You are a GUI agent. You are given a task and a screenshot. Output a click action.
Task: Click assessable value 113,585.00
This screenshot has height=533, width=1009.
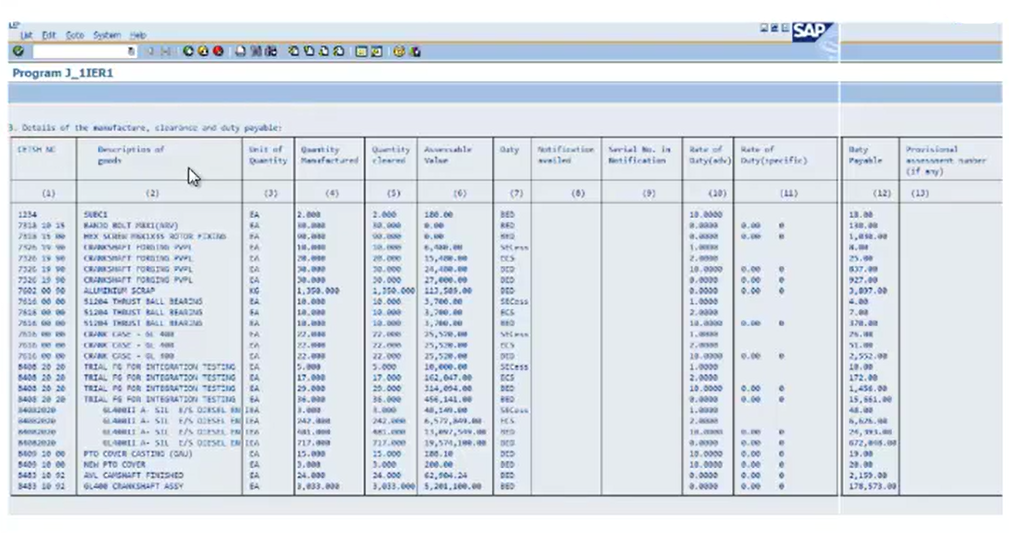click(448, 290)
